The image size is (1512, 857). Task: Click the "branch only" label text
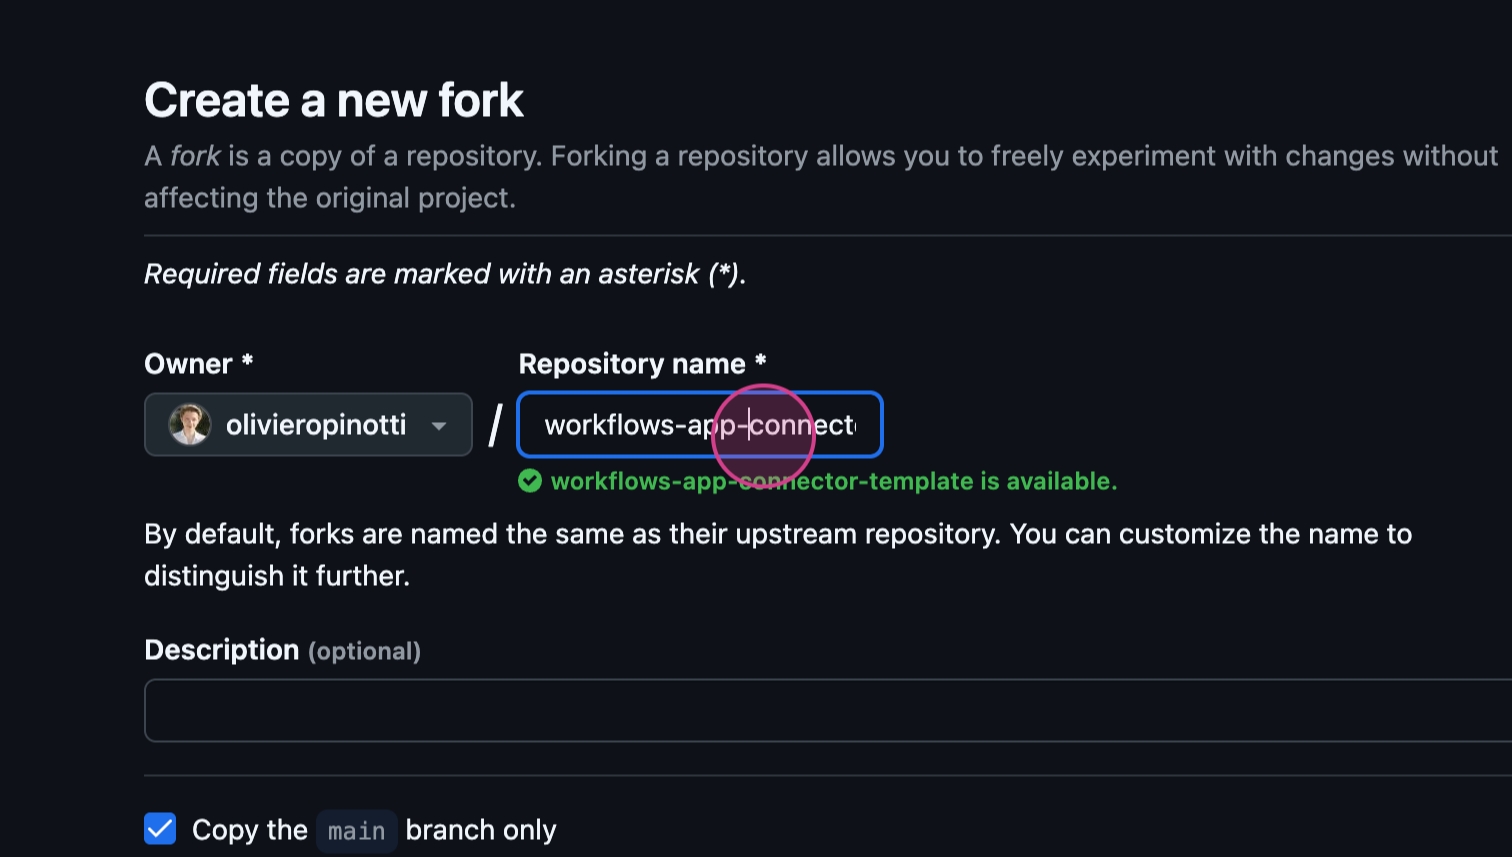click(480, 830)
